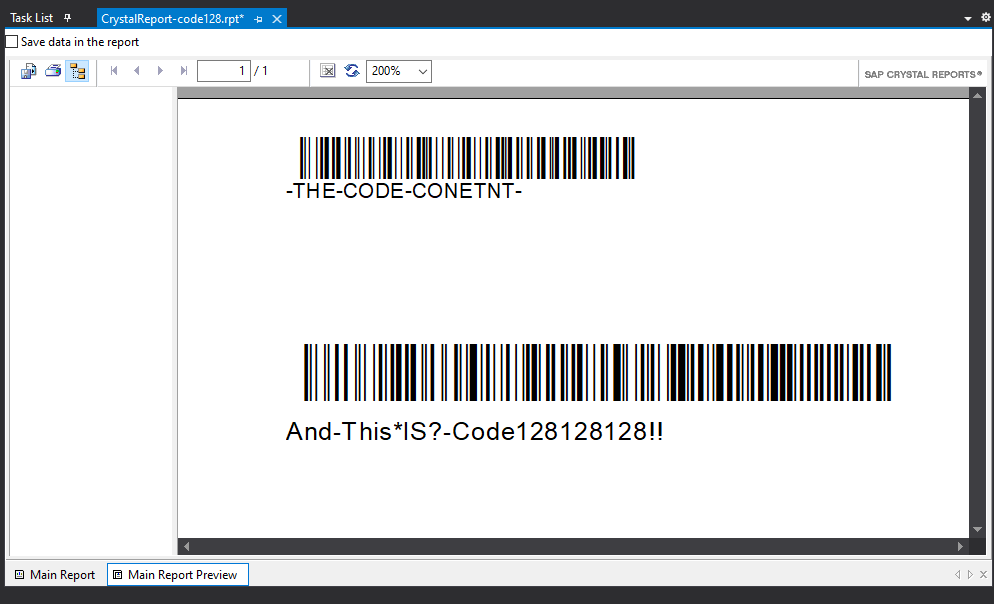Open the document tabs overflow dropdown

click(x=967, y=19)
